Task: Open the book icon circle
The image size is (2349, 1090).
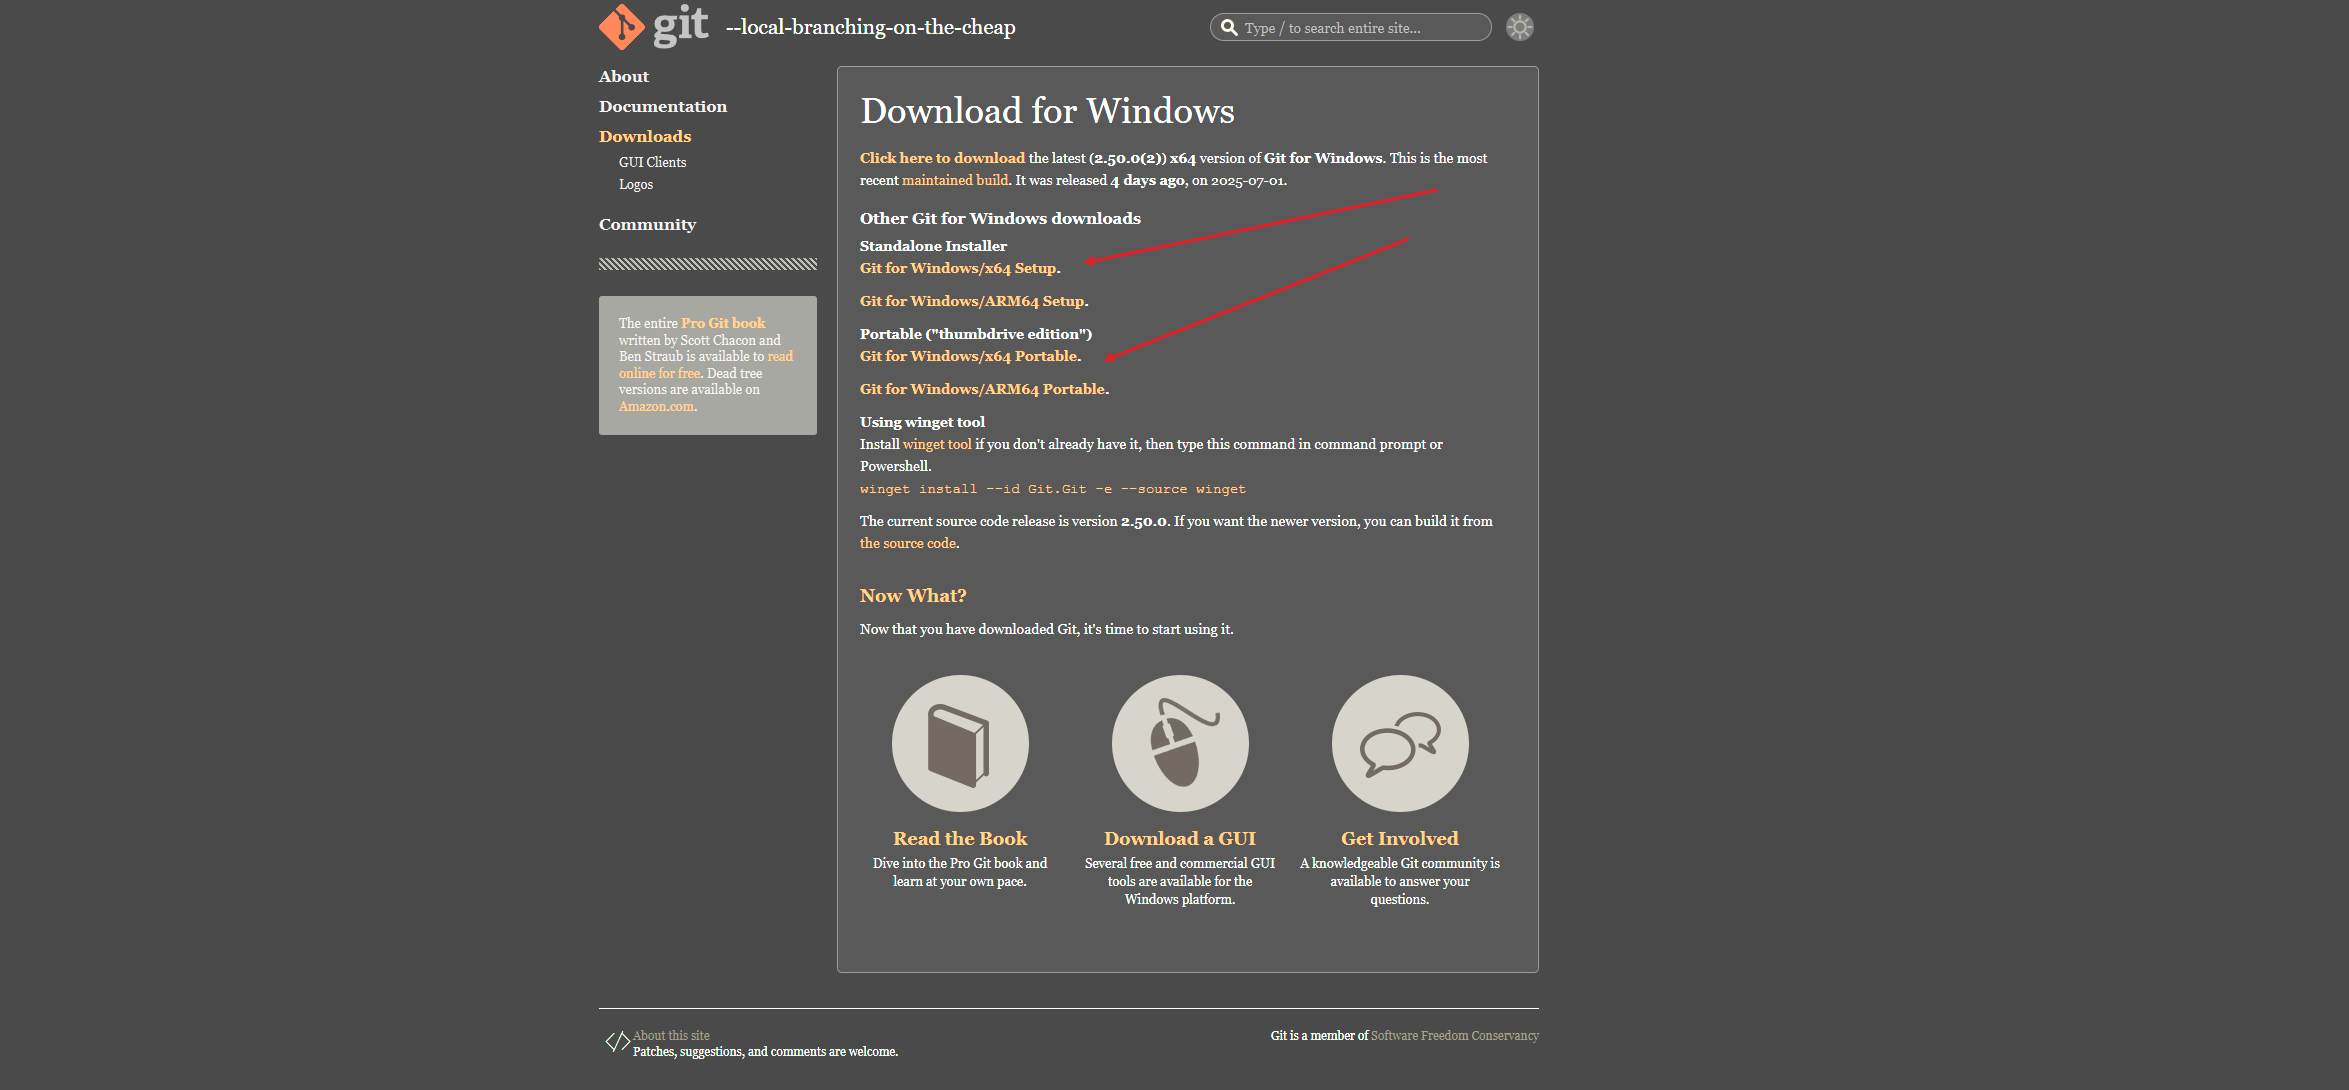Action: (x=959, y=743)
